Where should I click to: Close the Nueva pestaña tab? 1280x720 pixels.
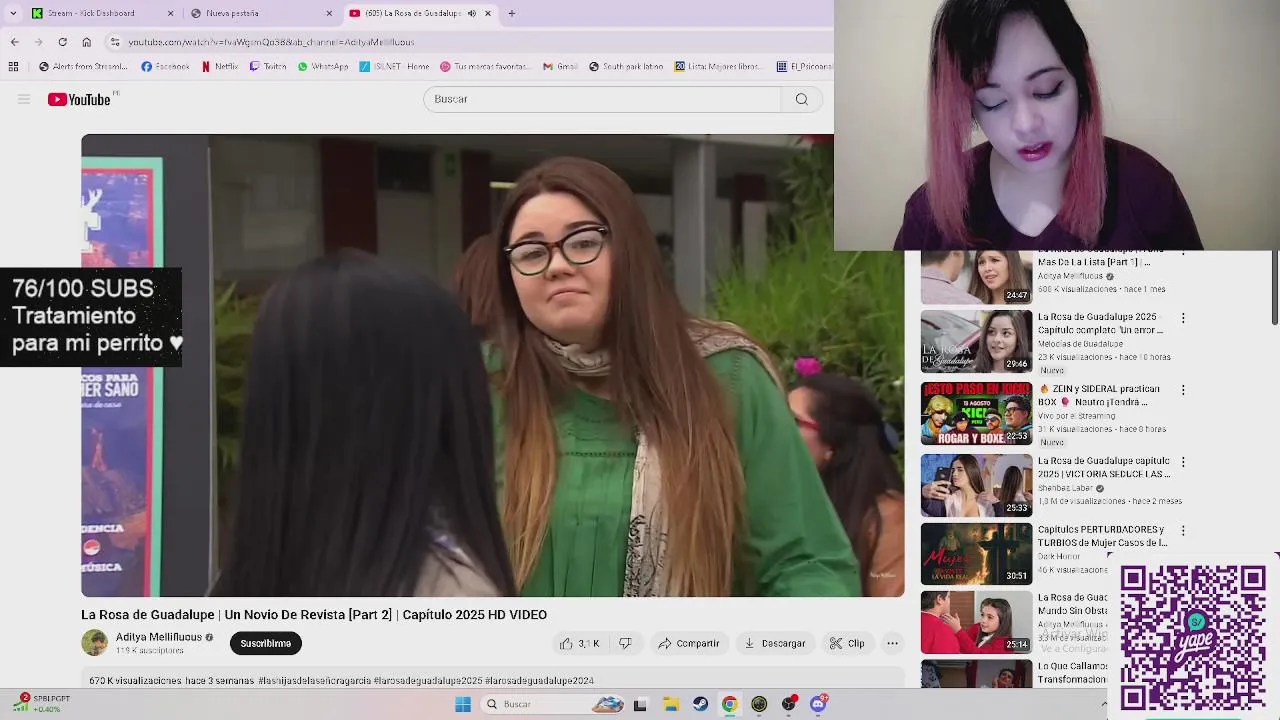(x=329, y=13)
